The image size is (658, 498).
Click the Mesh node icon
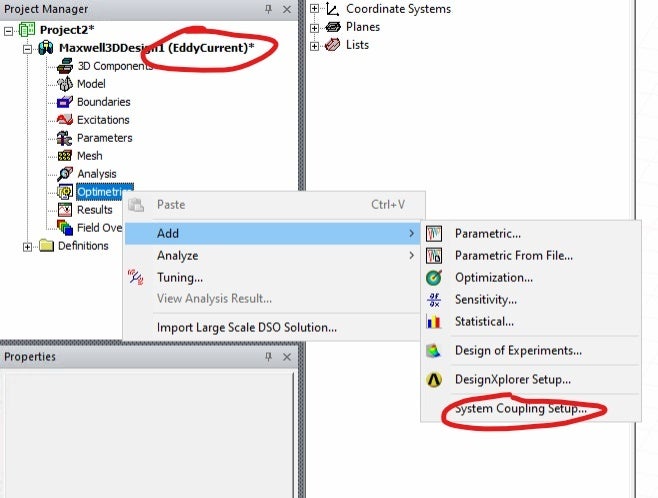tap(65, 156)
